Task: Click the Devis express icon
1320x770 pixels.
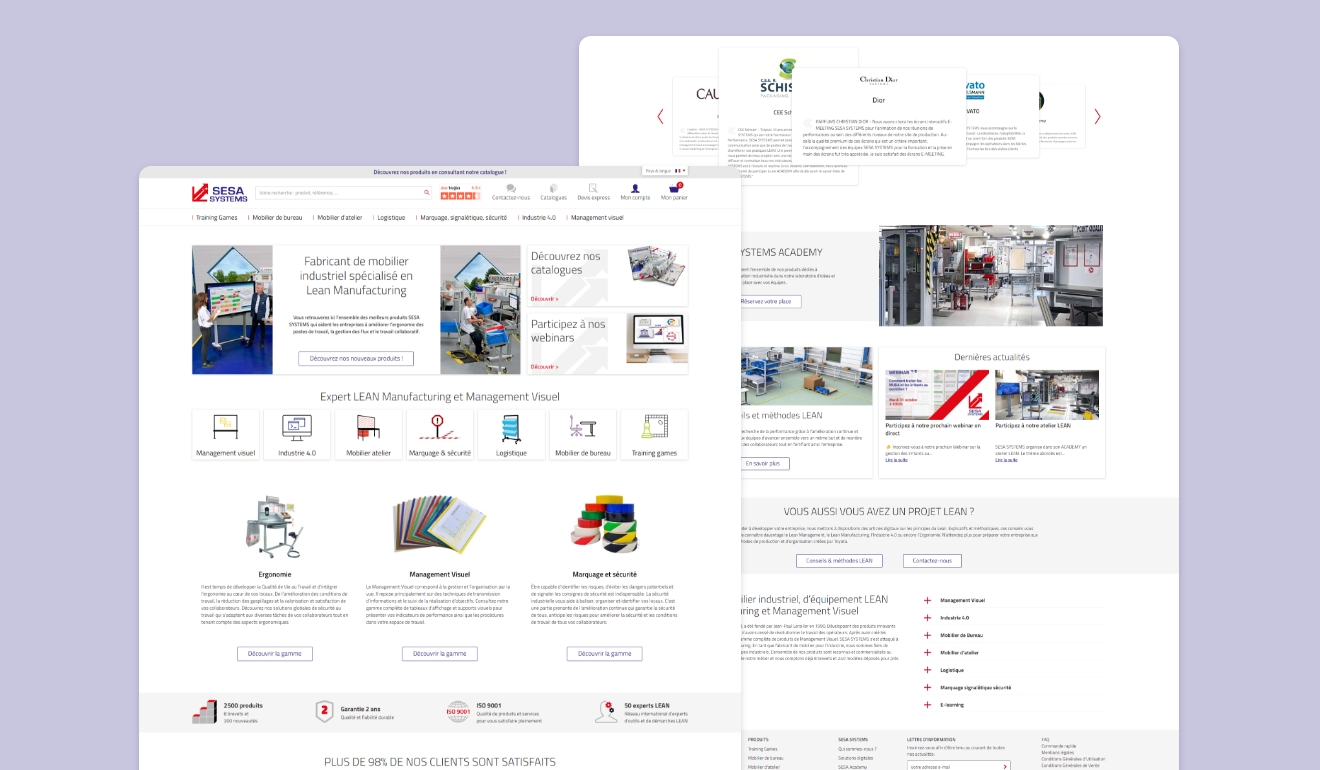Action: point(593,188)
